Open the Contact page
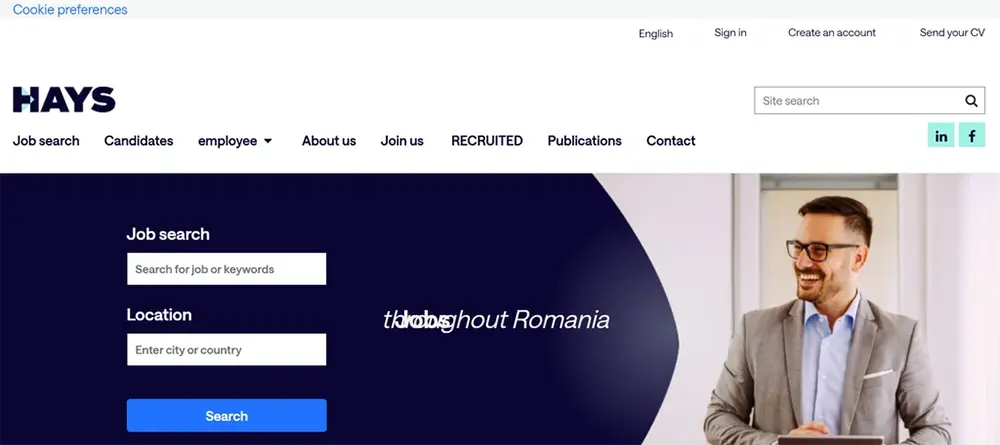 click(671, 141)
